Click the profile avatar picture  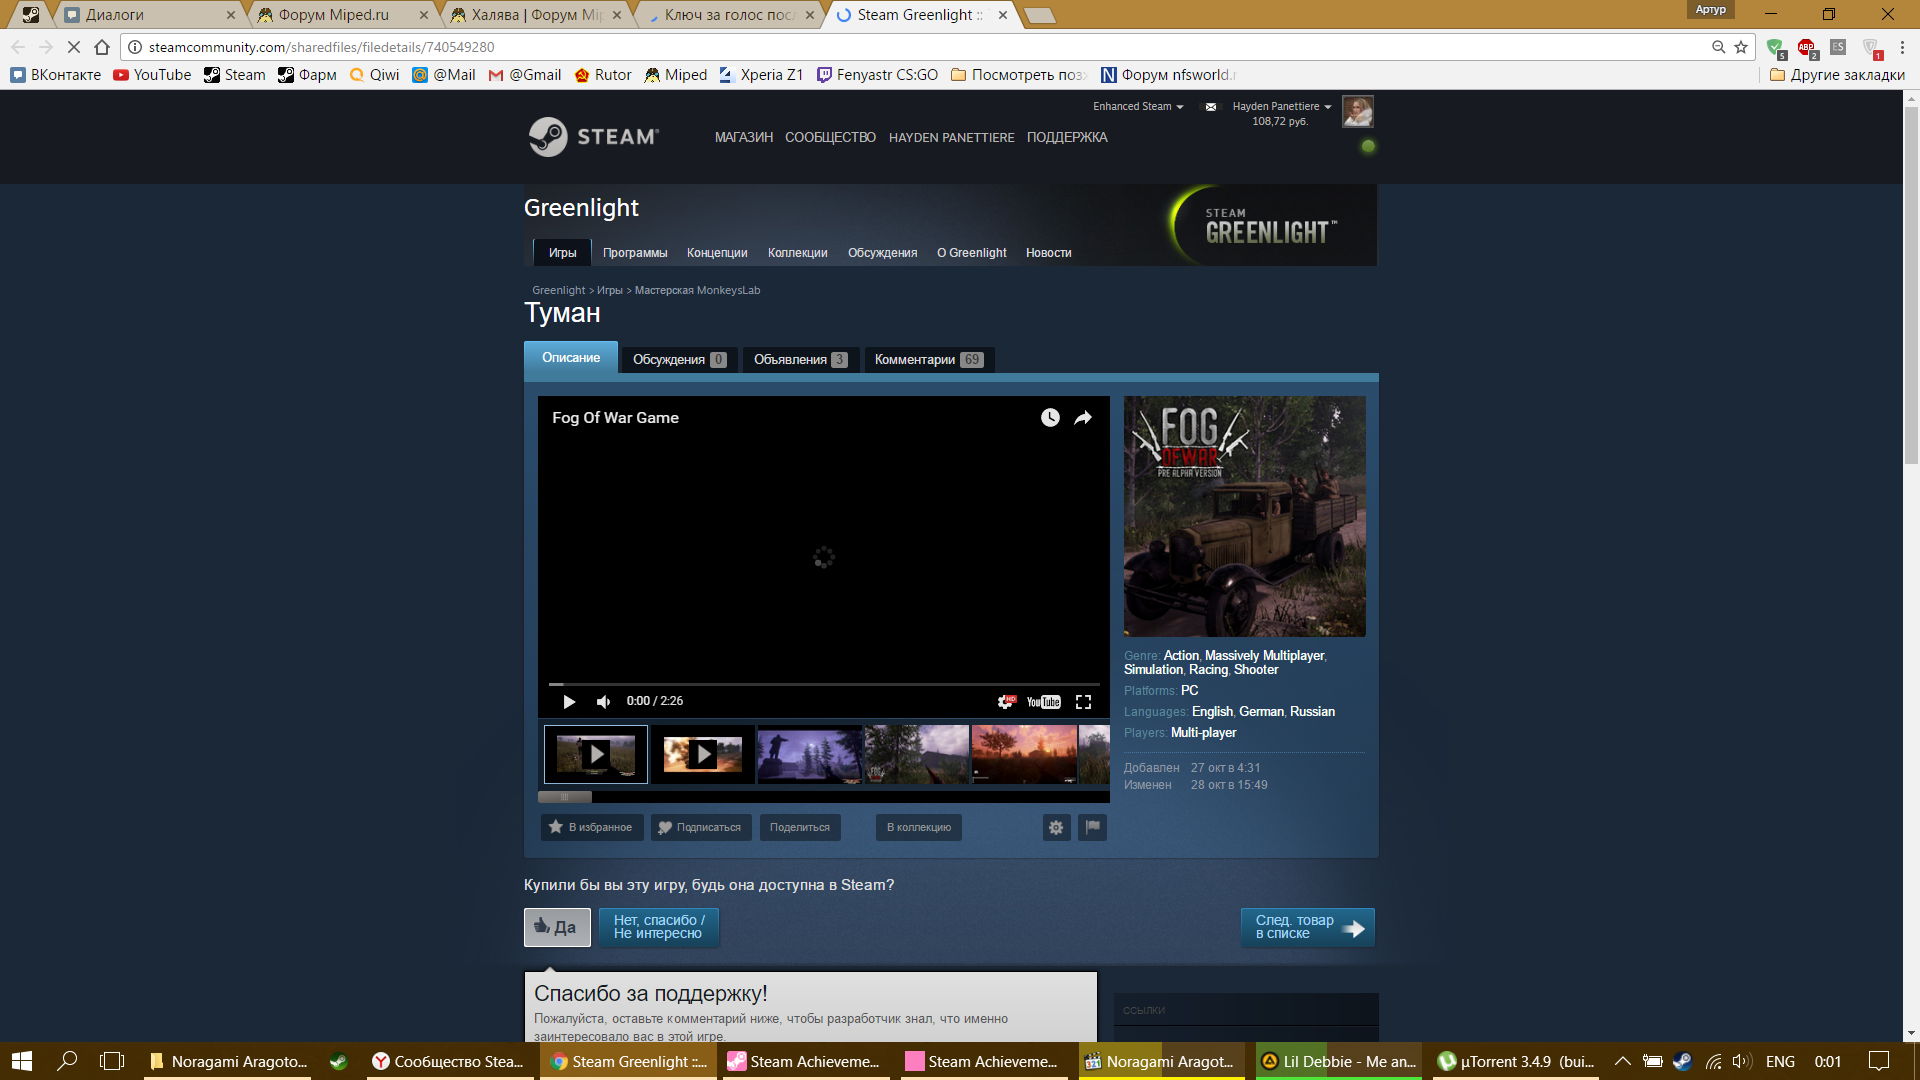click(1358, 111)
